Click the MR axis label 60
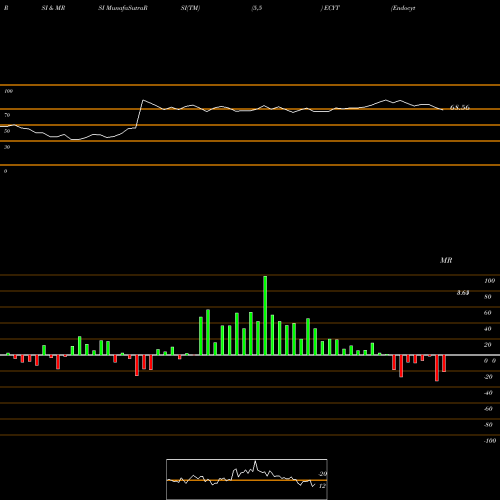The height and width of the screenshot is (500, 500). coord(488,313)
